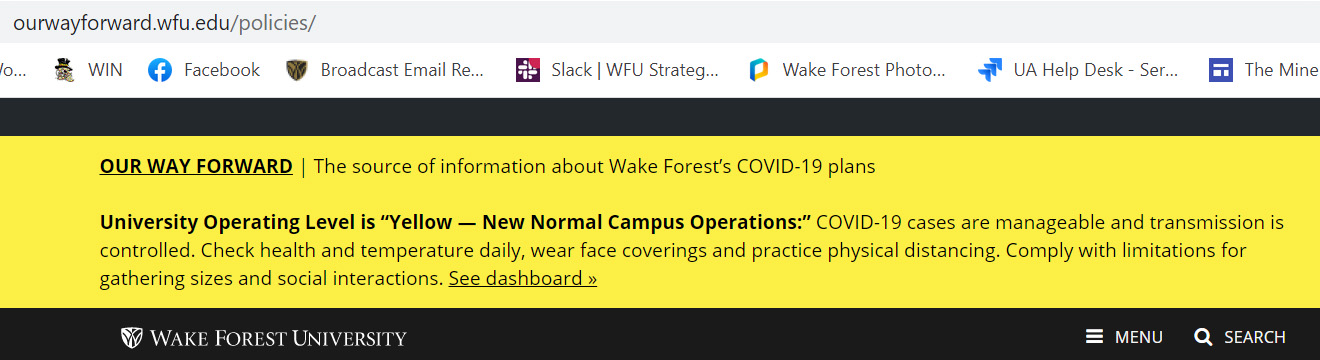
Task: Open the OUR WAY FORWARD link
Action: pos(196,167)
